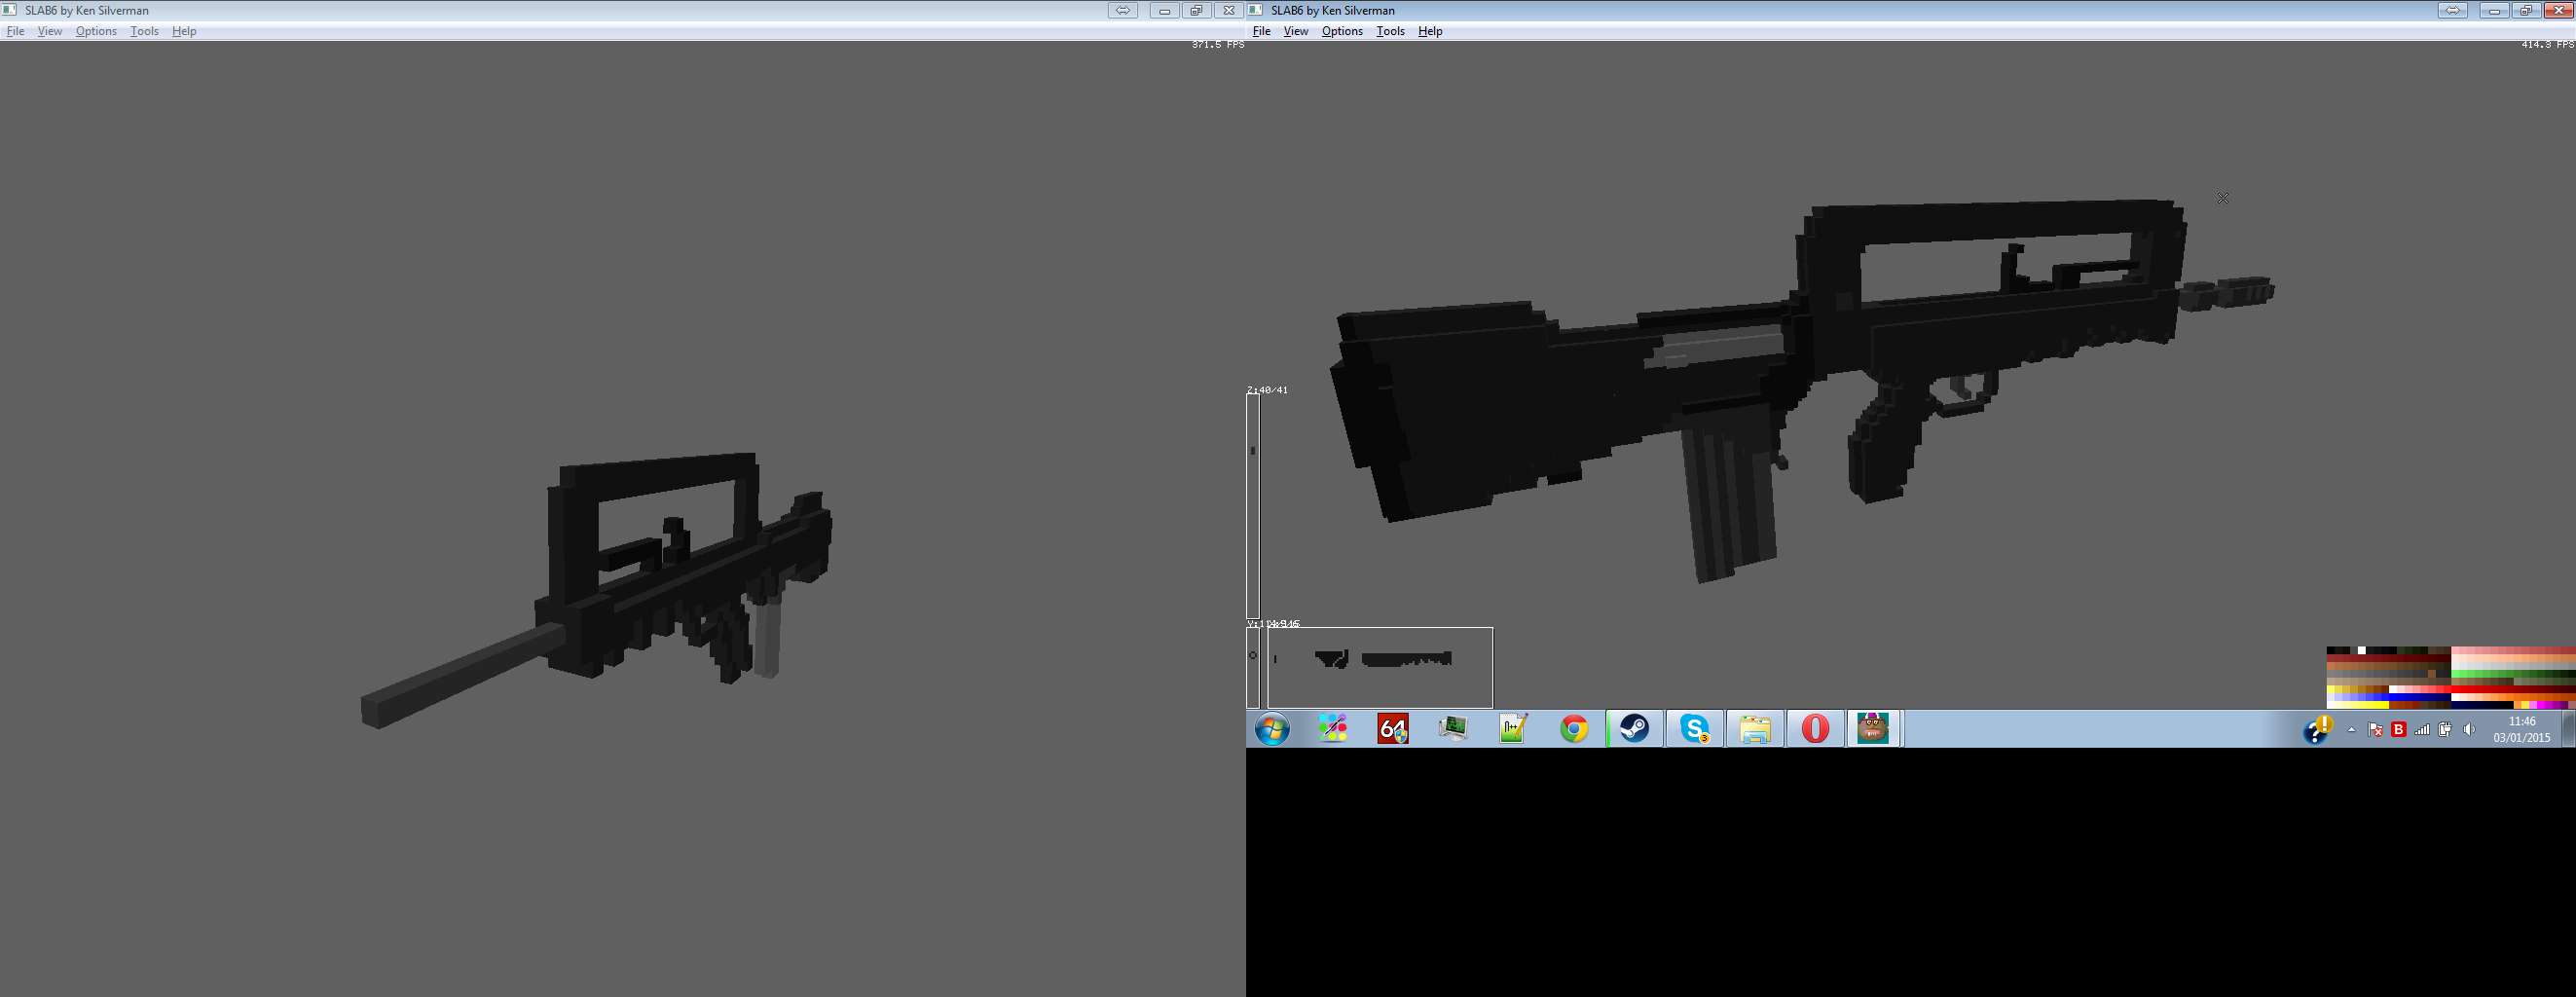This screenshot has height=997, width=2576.
Task: Open View menu in left SLAB6 window
Action: (49, 31)
